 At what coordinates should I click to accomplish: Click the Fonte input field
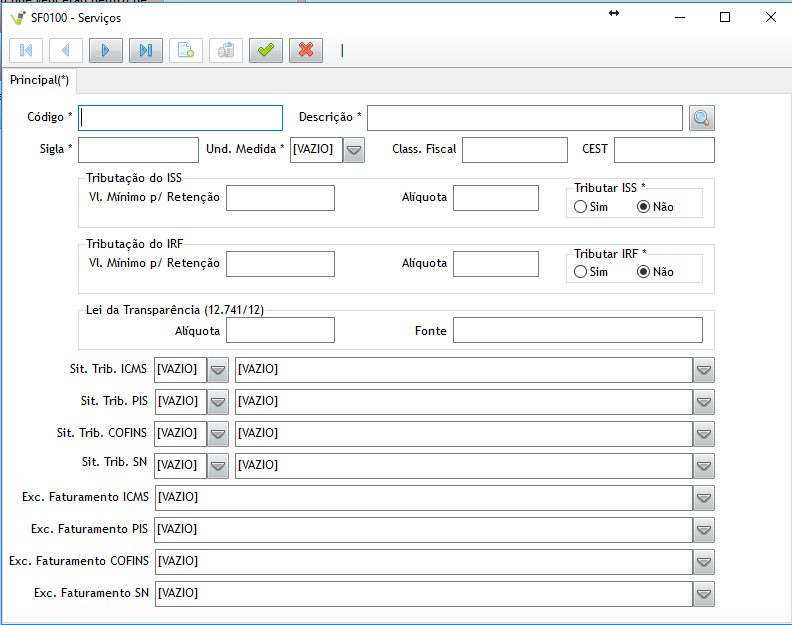(578, 330)
